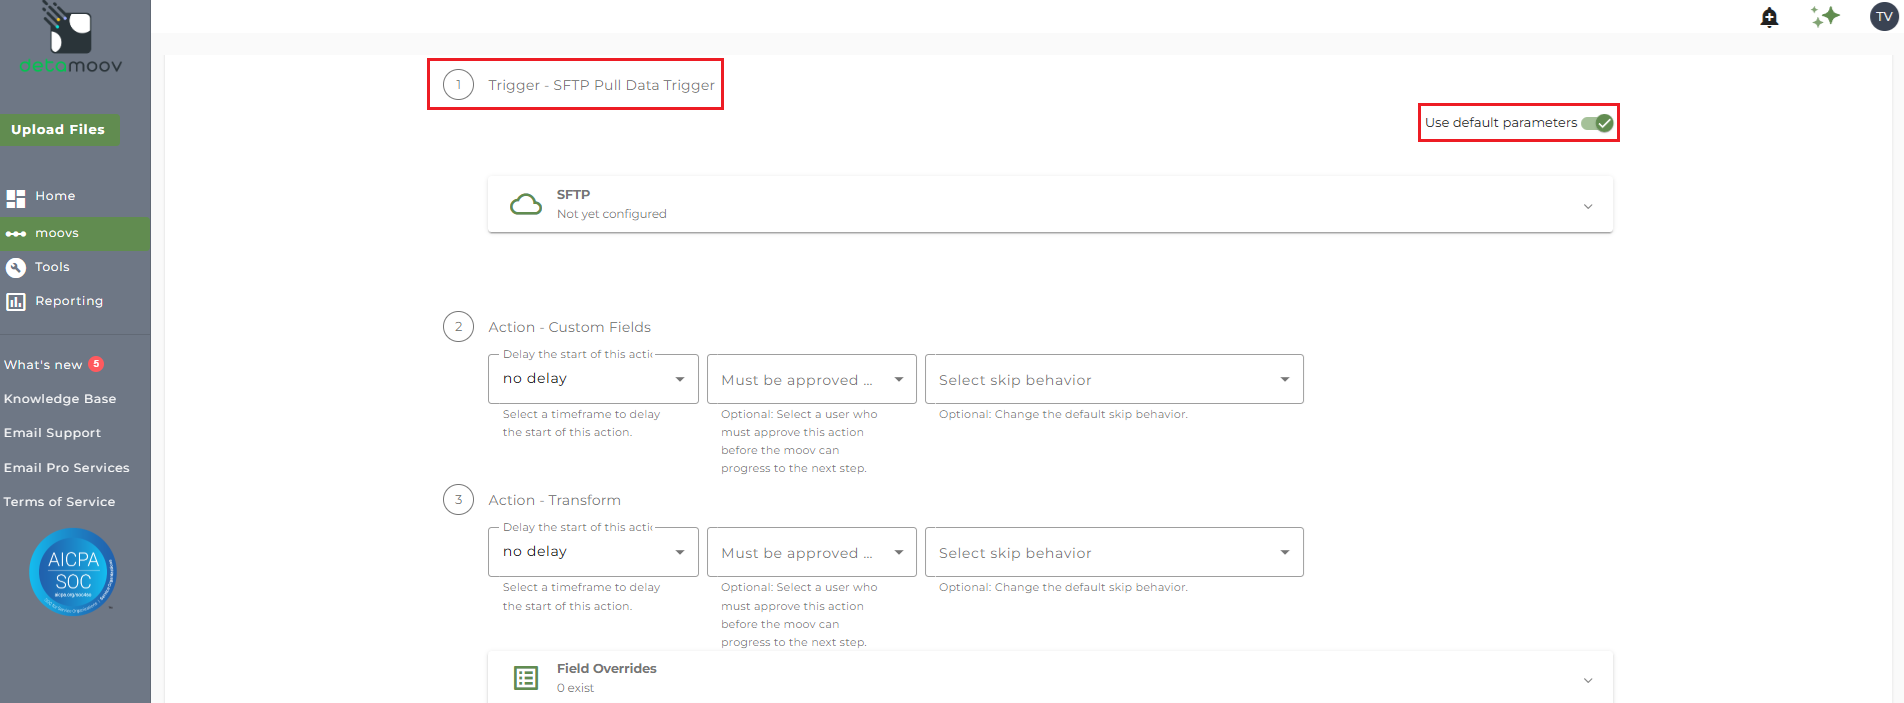
Task: Open Transform skip behavior dropdown
Action: point(1113,553)
